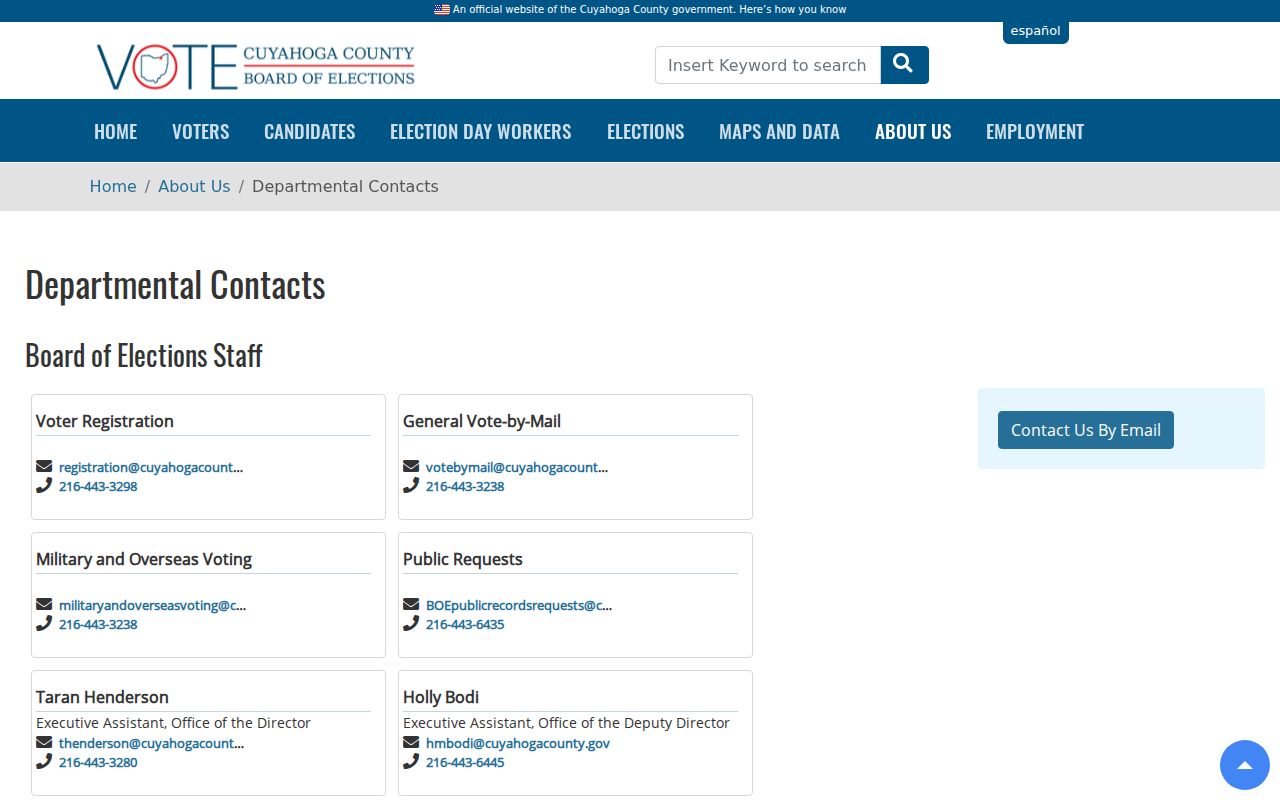Open the Home menu item

(x=116, y=131)
